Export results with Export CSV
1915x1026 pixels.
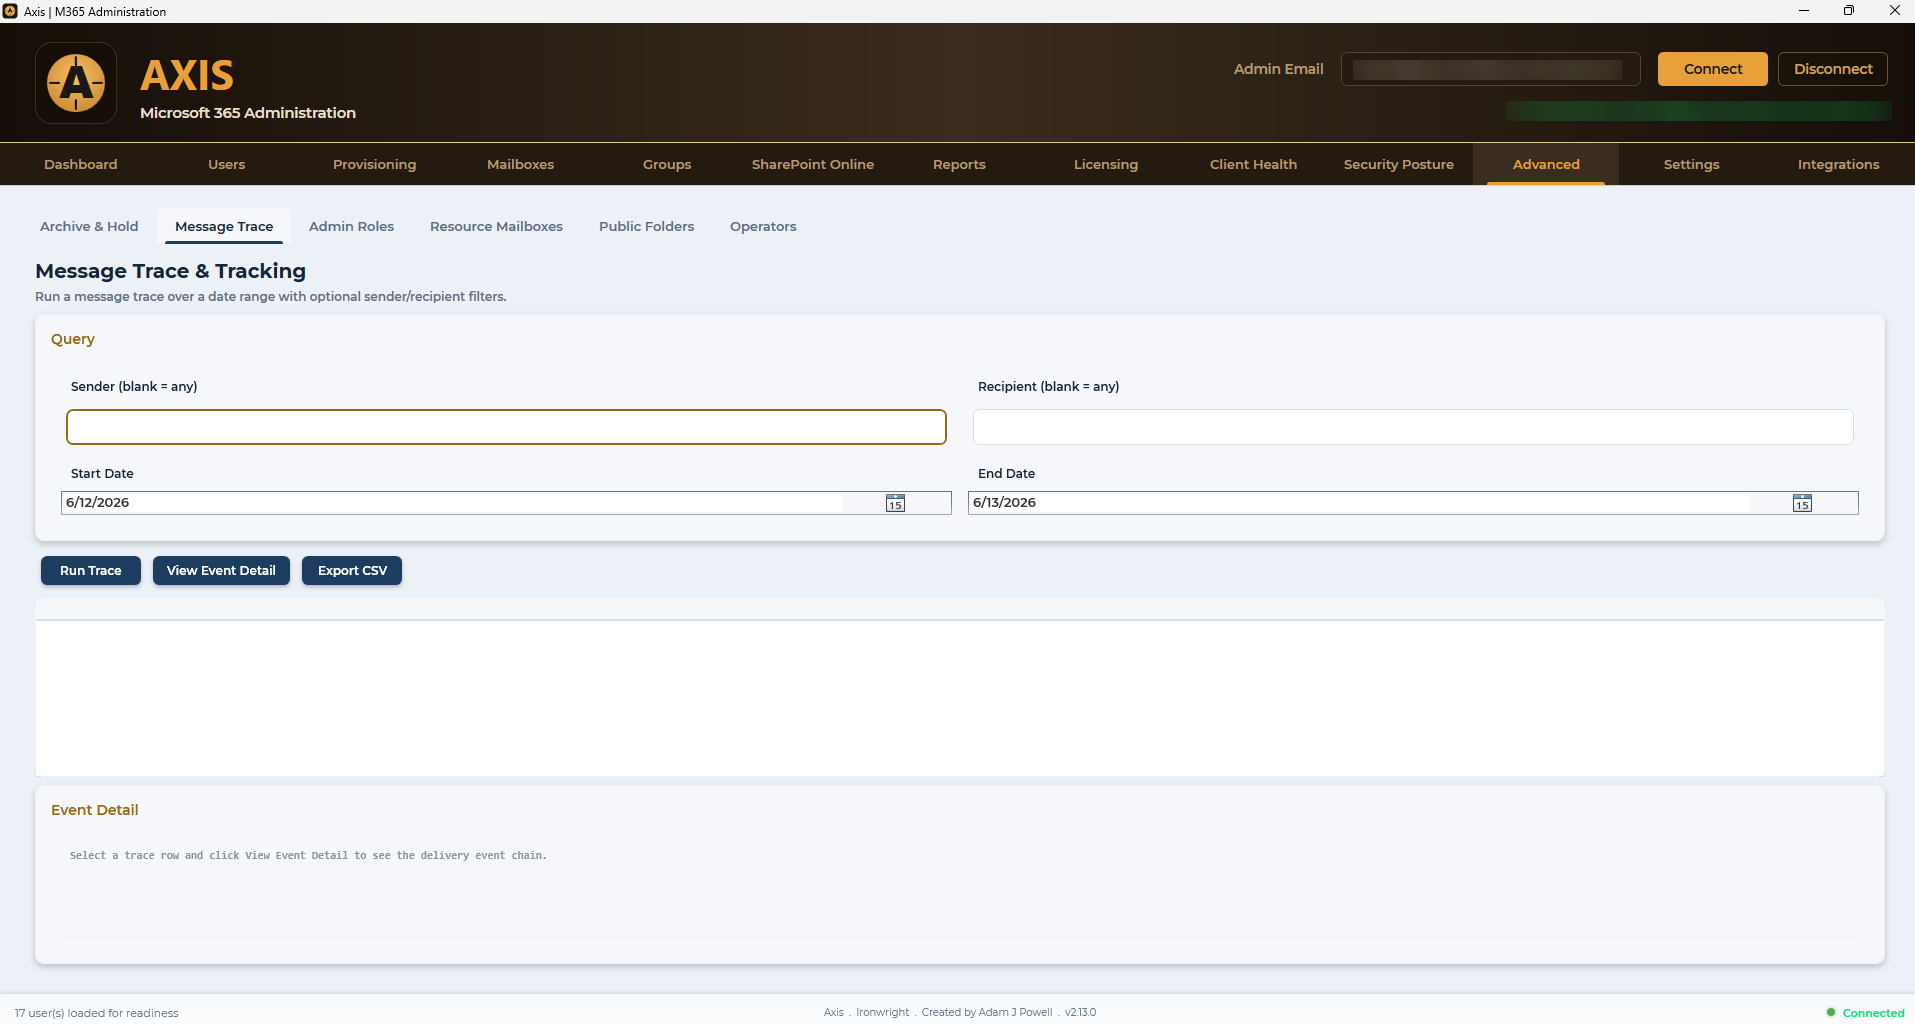tap(352, 571)
